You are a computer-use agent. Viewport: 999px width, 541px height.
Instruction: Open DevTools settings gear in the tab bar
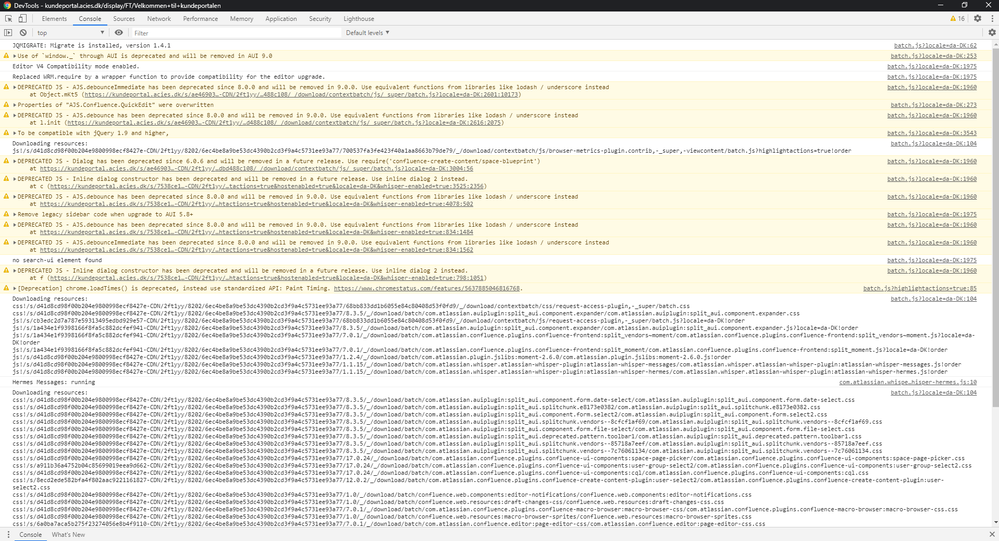point(977,18)
